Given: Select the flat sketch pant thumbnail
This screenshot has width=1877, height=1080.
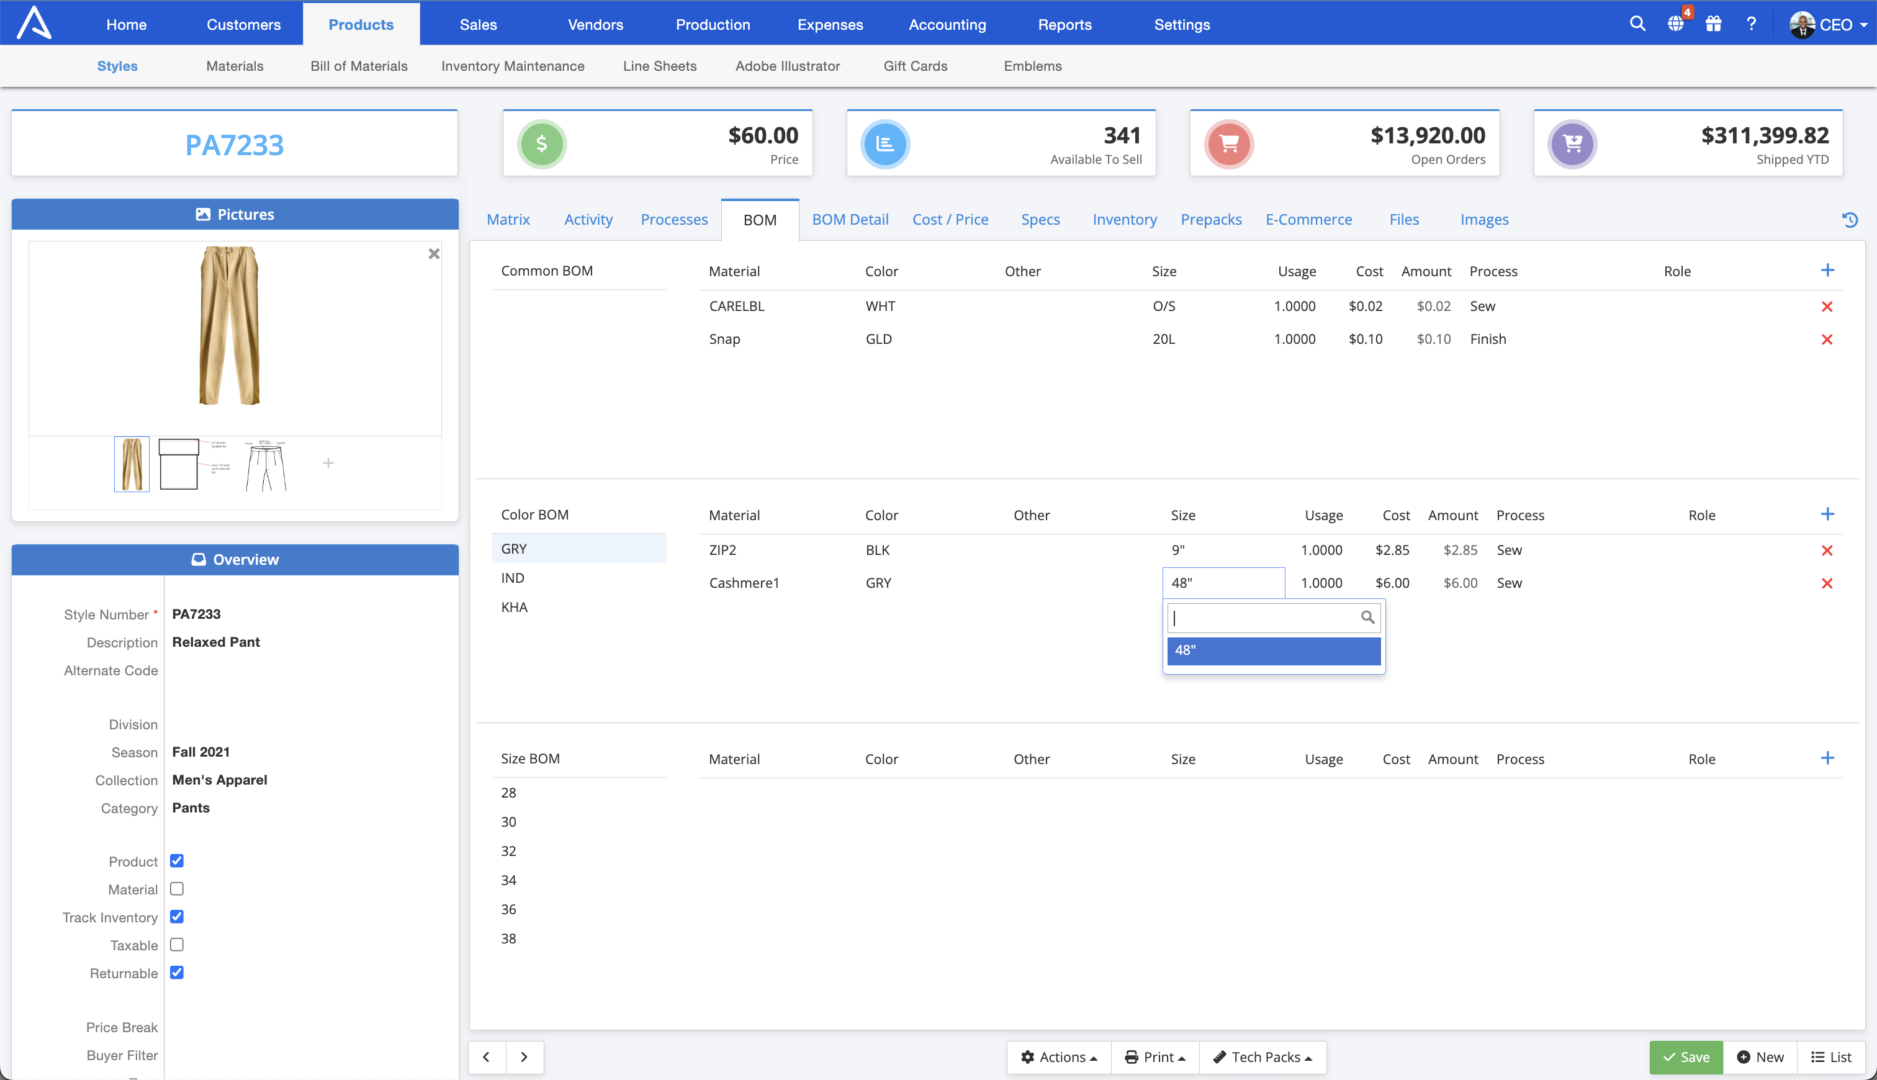Looking at the screenshot, I should (267, 464).
